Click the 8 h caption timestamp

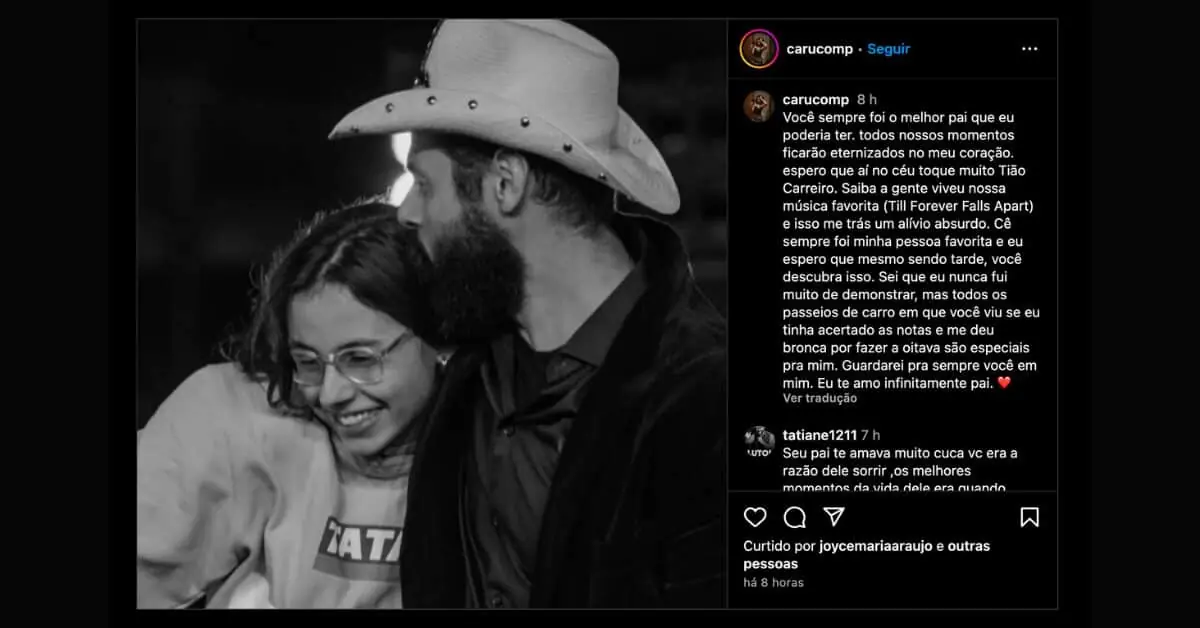coord(867,100)
